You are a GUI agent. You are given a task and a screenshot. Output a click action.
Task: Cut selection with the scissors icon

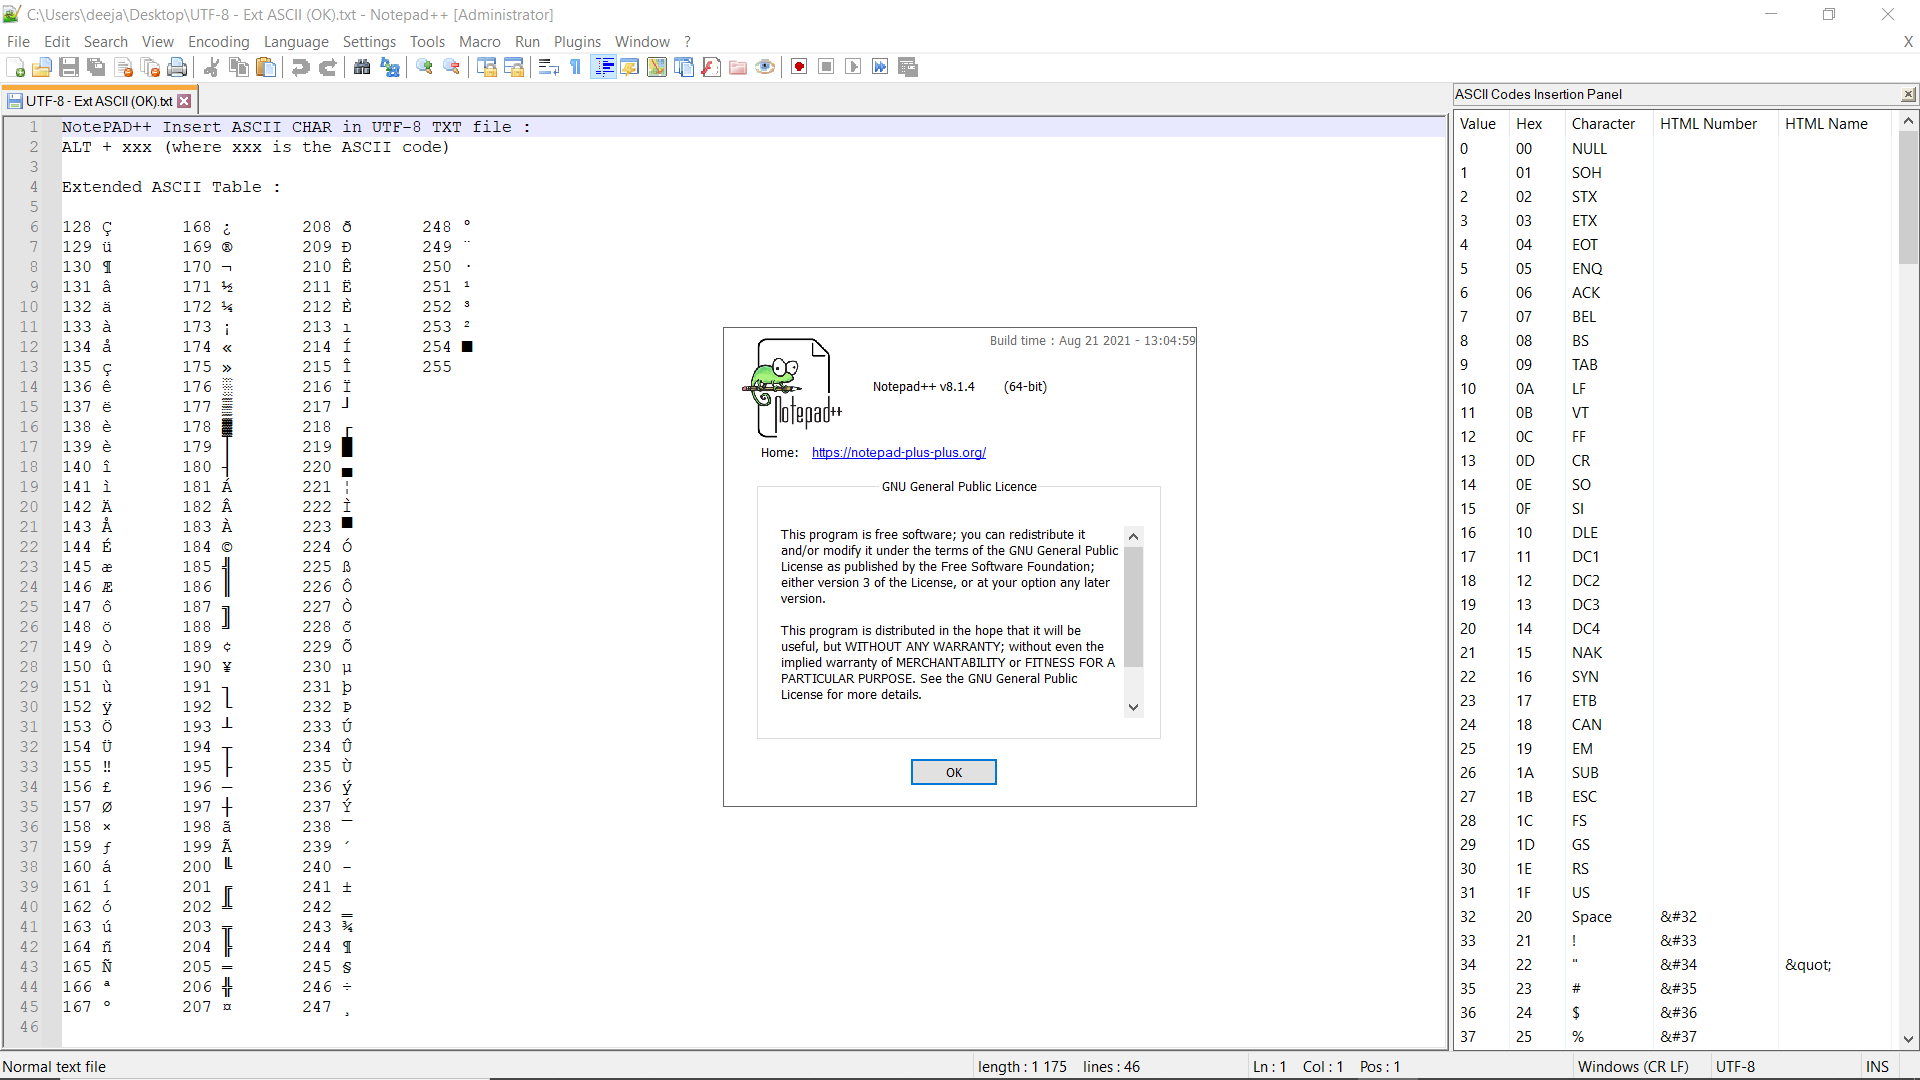click(211, 67)
